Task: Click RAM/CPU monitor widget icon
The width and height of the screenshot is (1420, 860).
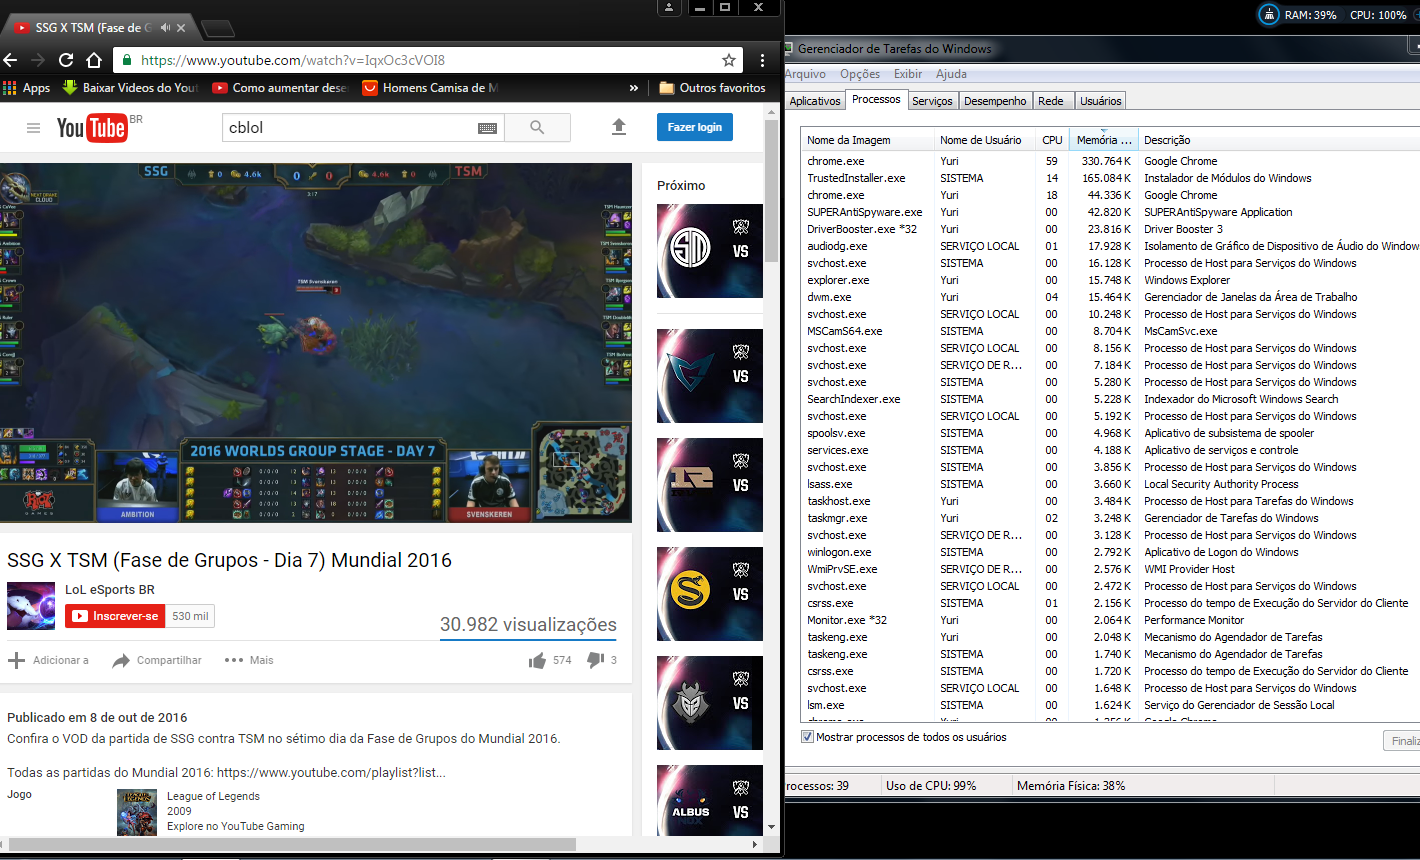Action: tap(1268, 15)
